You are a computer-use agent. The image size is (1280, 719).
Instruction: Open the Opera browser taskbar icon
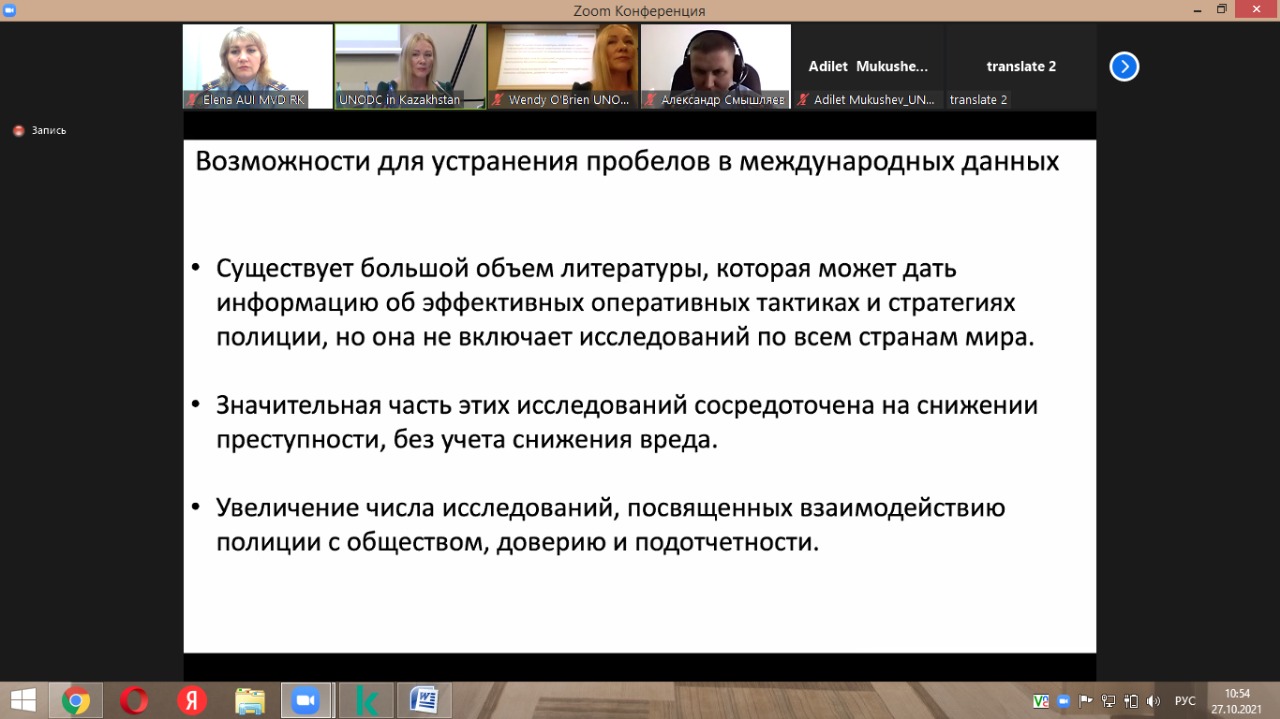(x=134, y=700)
